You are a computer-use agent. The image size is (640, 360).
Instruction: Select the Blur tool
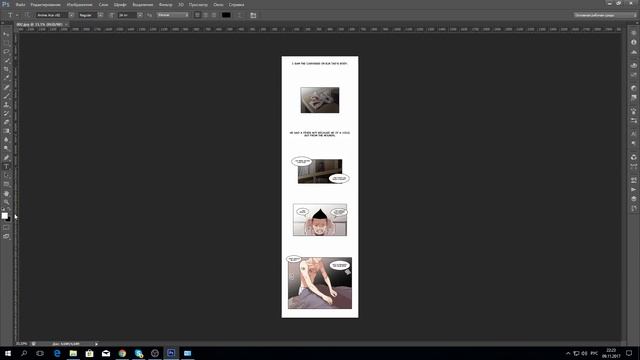tap(6, 140)
